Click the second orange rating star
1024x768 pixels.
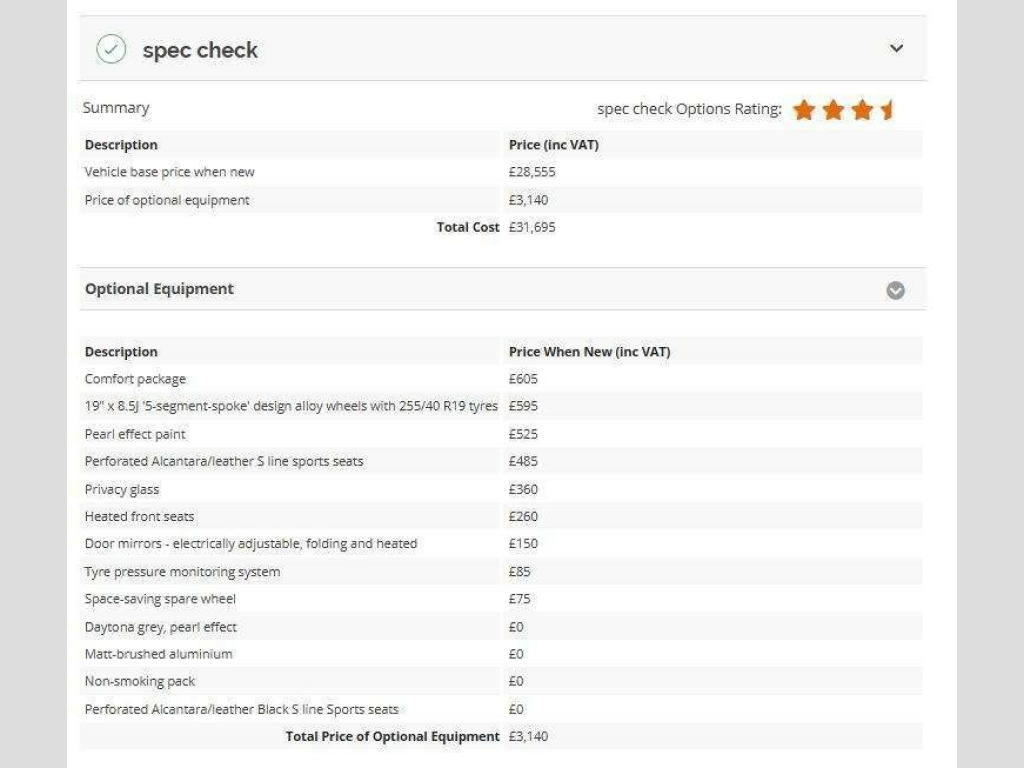click(833, 110)
